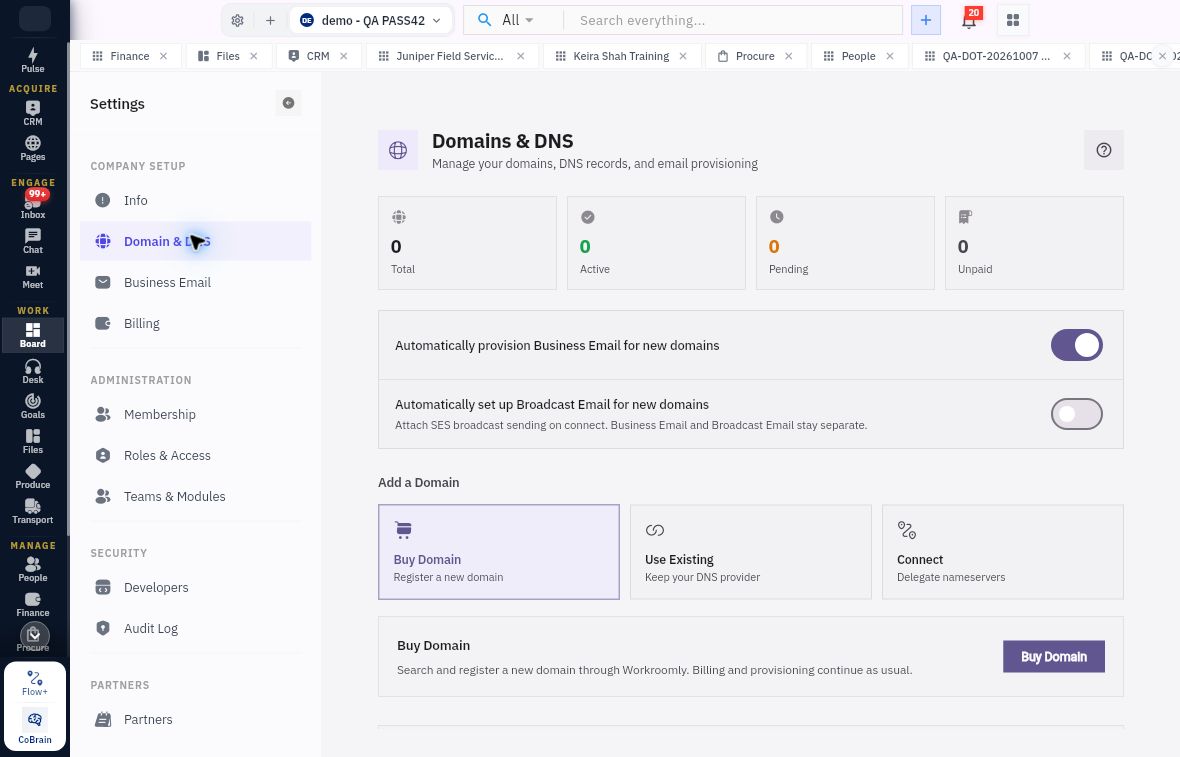Open Info settings page

[195, 200]
